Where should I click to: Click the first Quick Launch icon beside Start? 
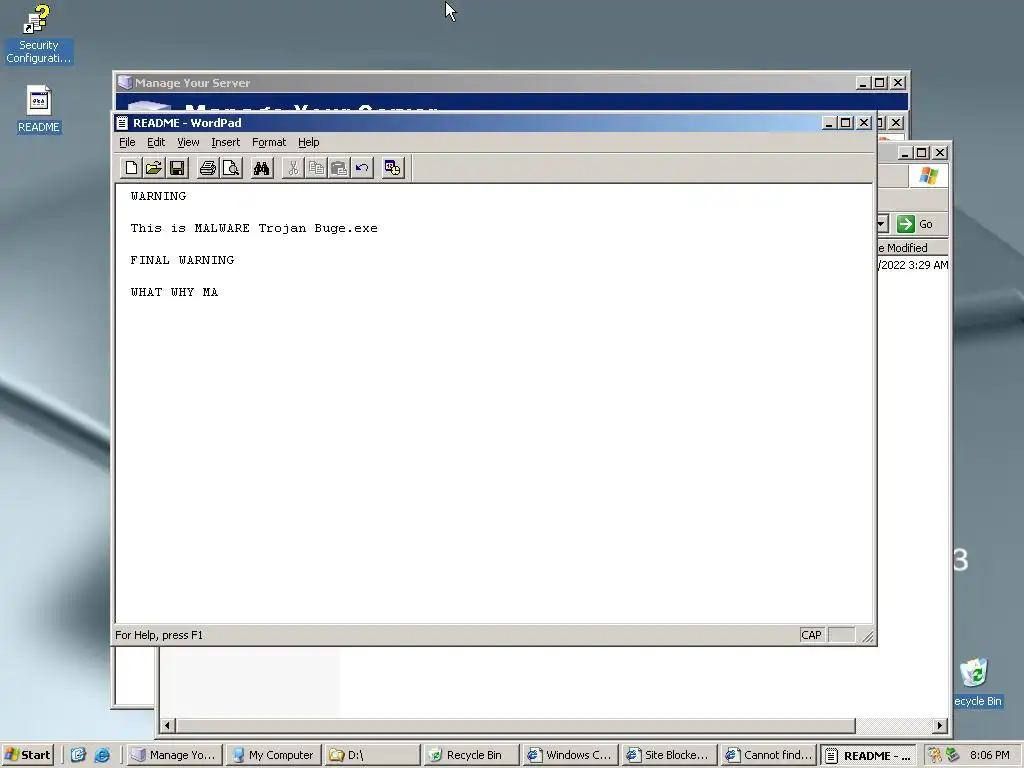pos(78,755)
